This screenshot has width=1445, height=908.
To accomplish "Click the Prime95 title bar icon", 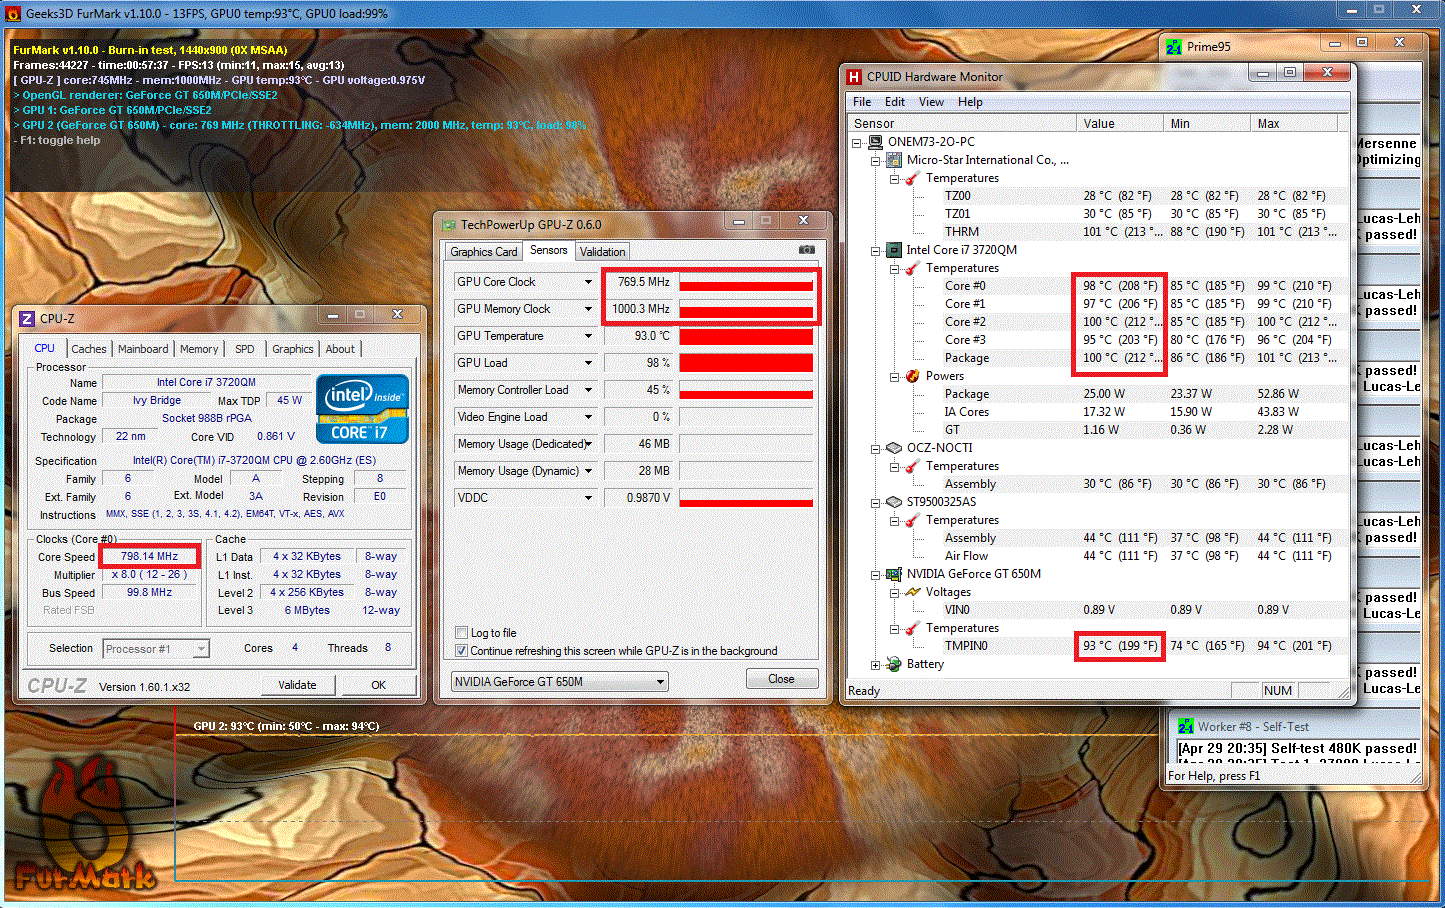I will (1174, 47).
